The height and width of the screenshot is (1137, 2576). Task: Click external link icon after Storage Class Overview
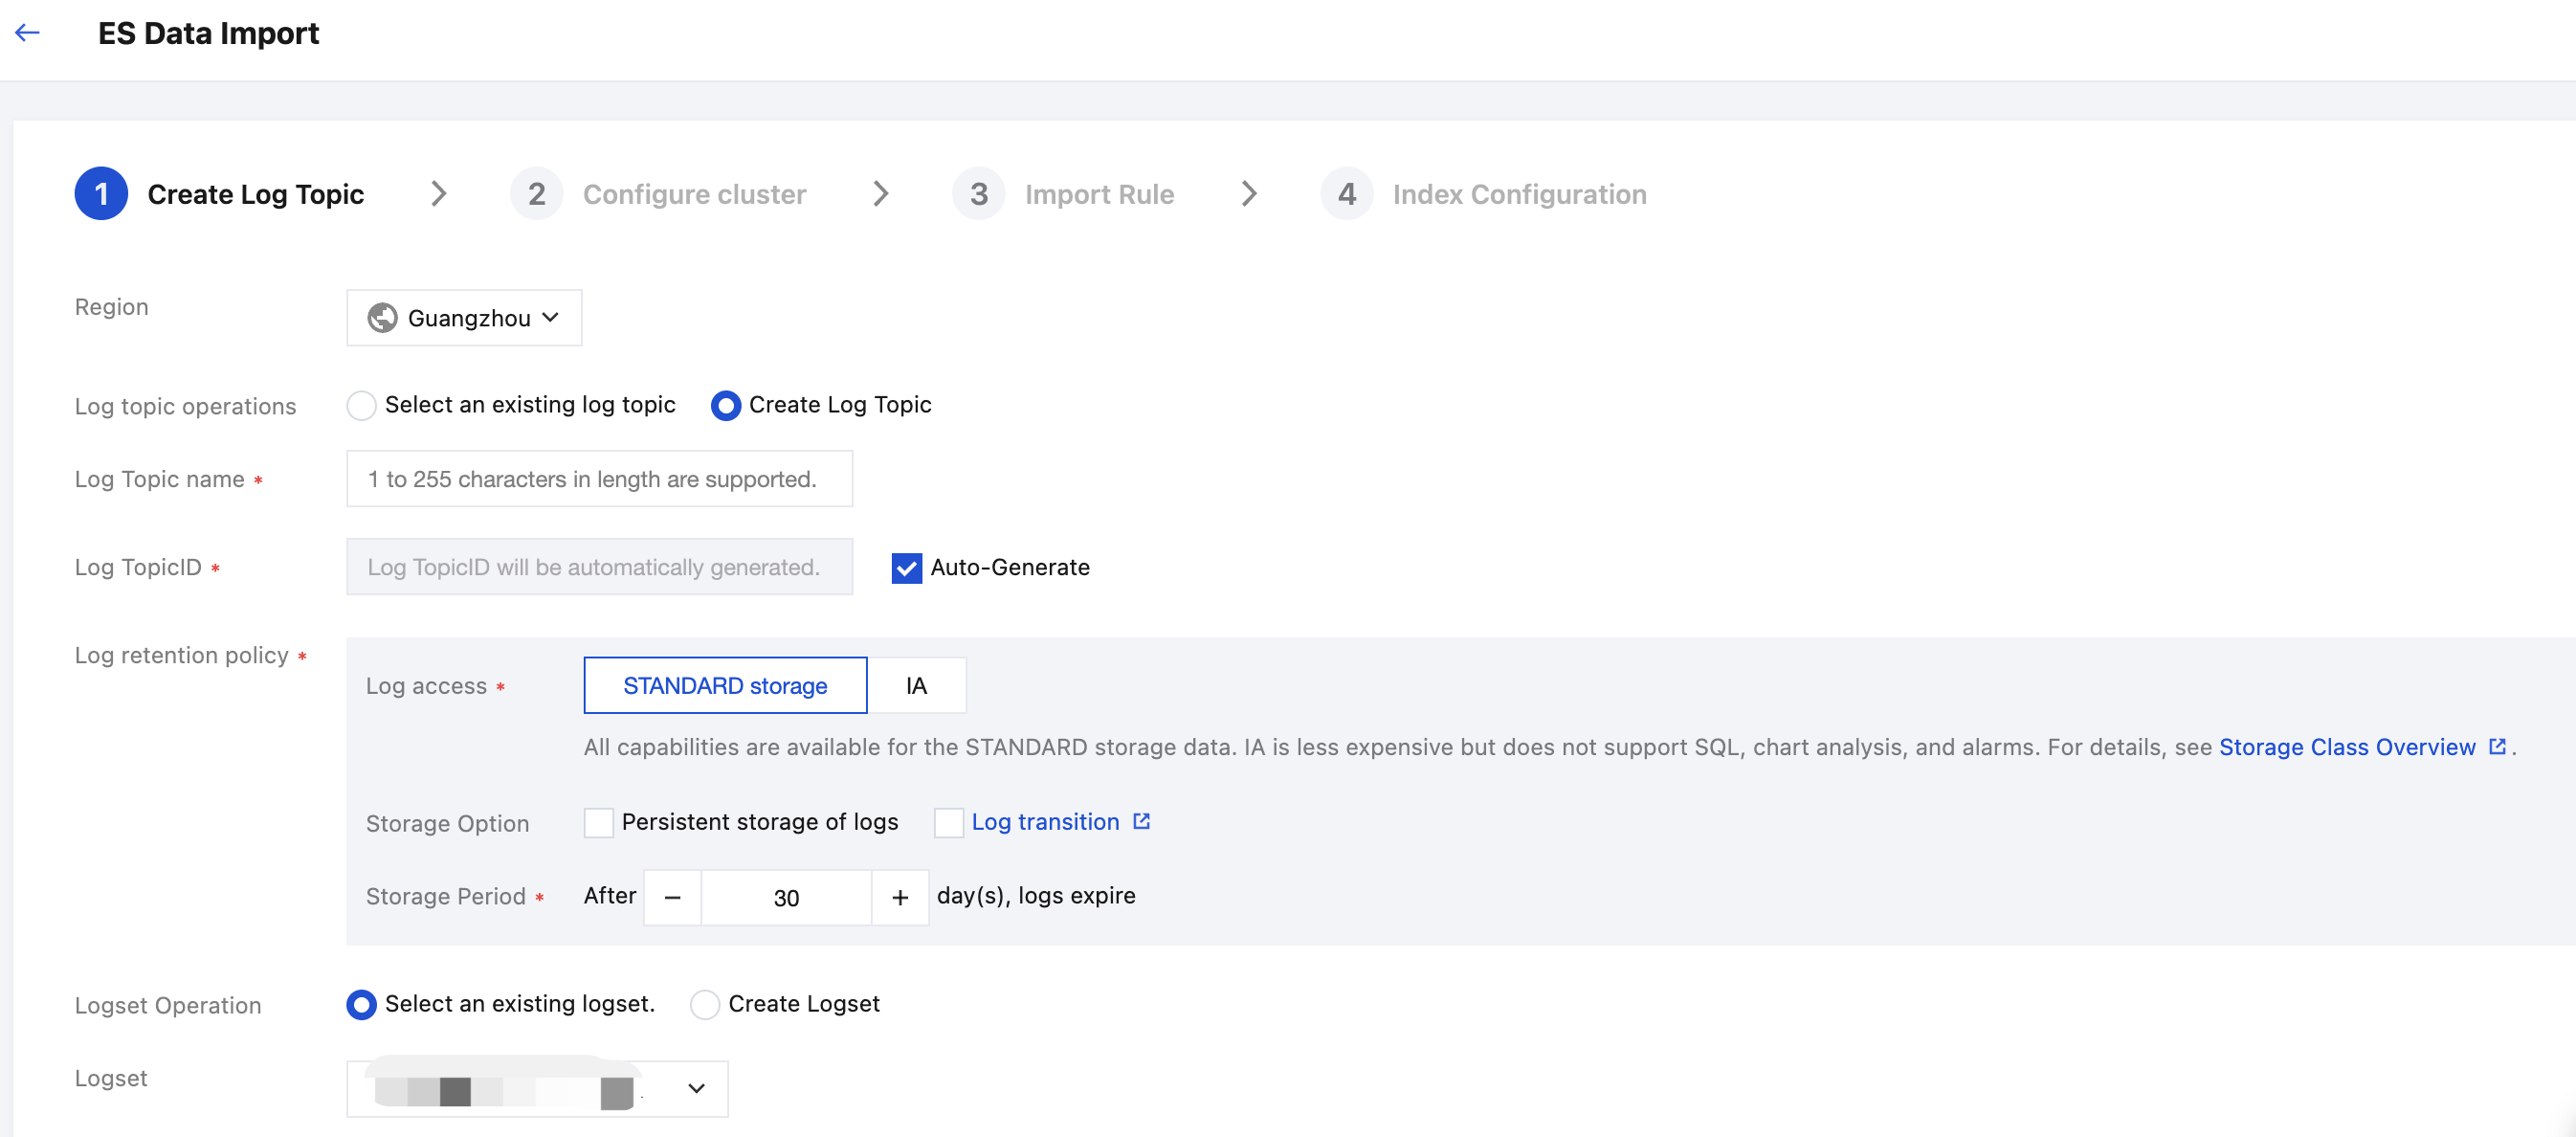[2496, 746]
